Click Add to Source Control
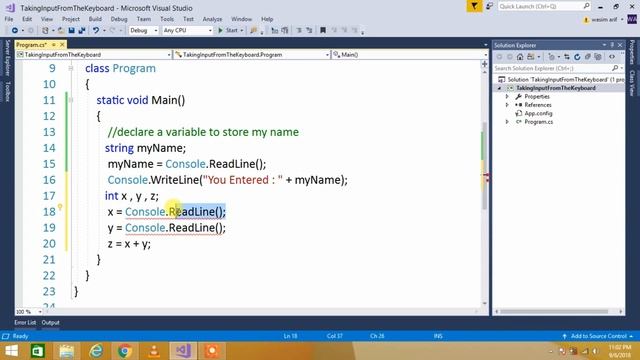 pos(598,336)
